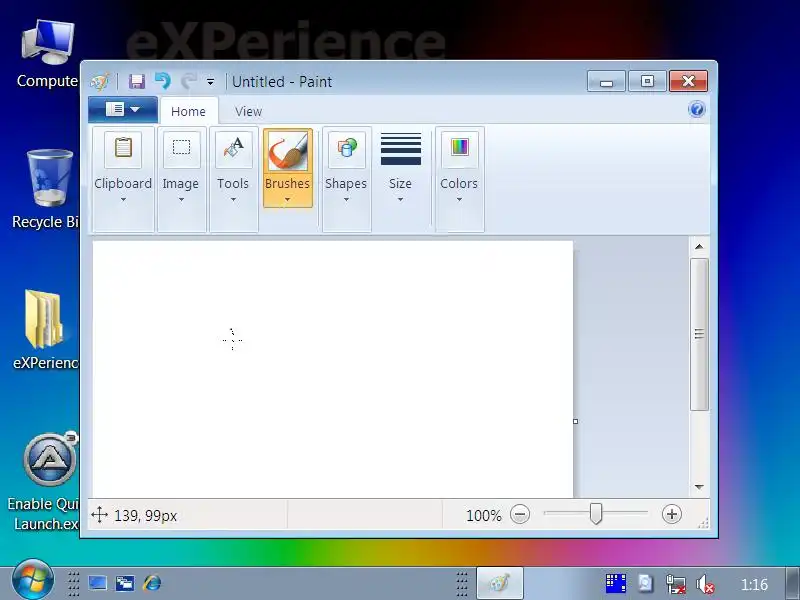Click the taskbar clock showing 1:16

754,584
